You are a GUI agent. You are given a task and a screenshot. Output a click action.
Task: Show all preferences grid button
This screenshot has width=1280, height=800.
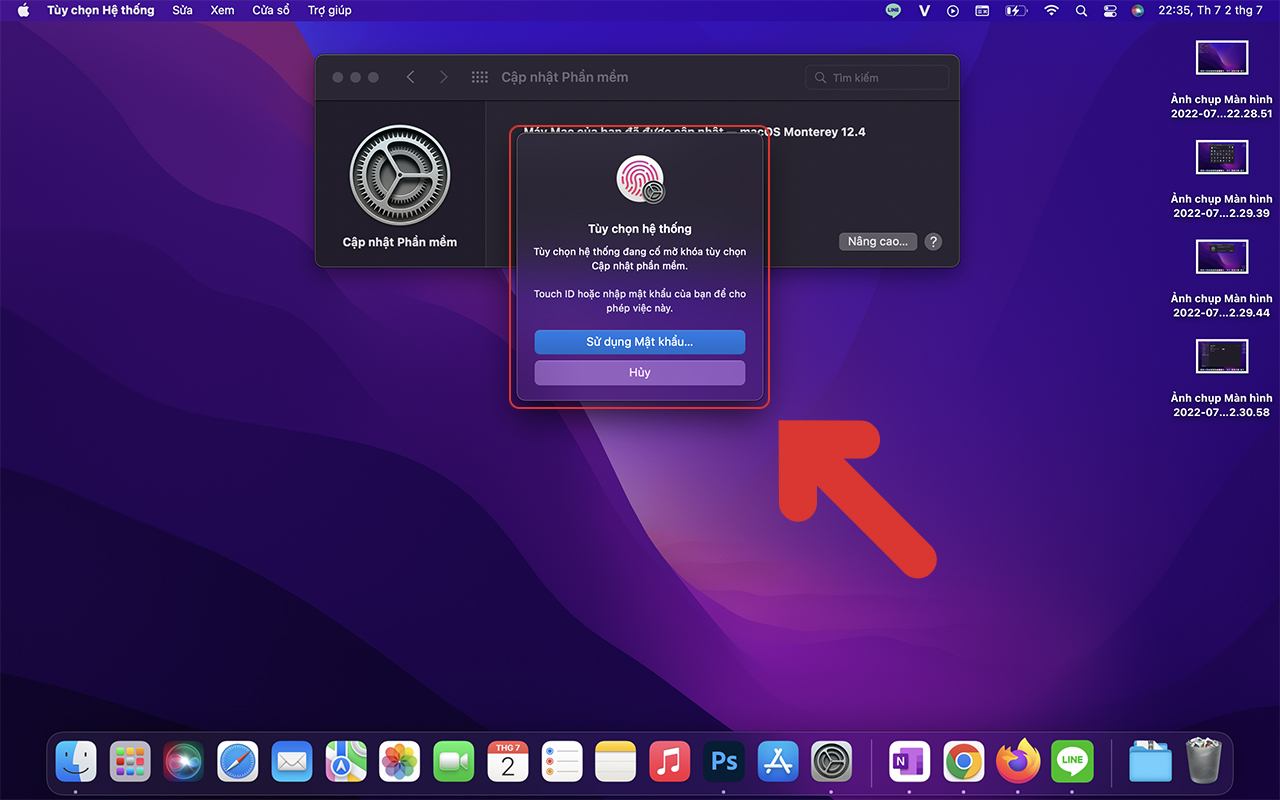point(479,77)
